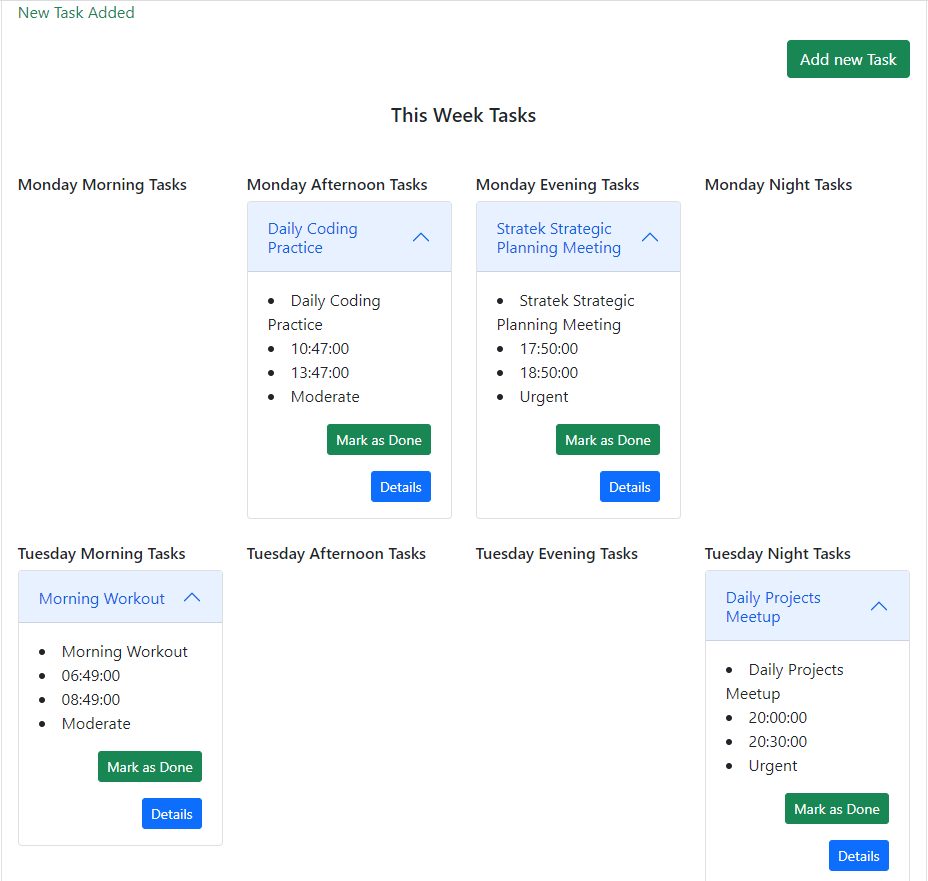Screen dimensions: 928x881
Task: Click the This Week Tasks heading
Action: coord(463,115)
